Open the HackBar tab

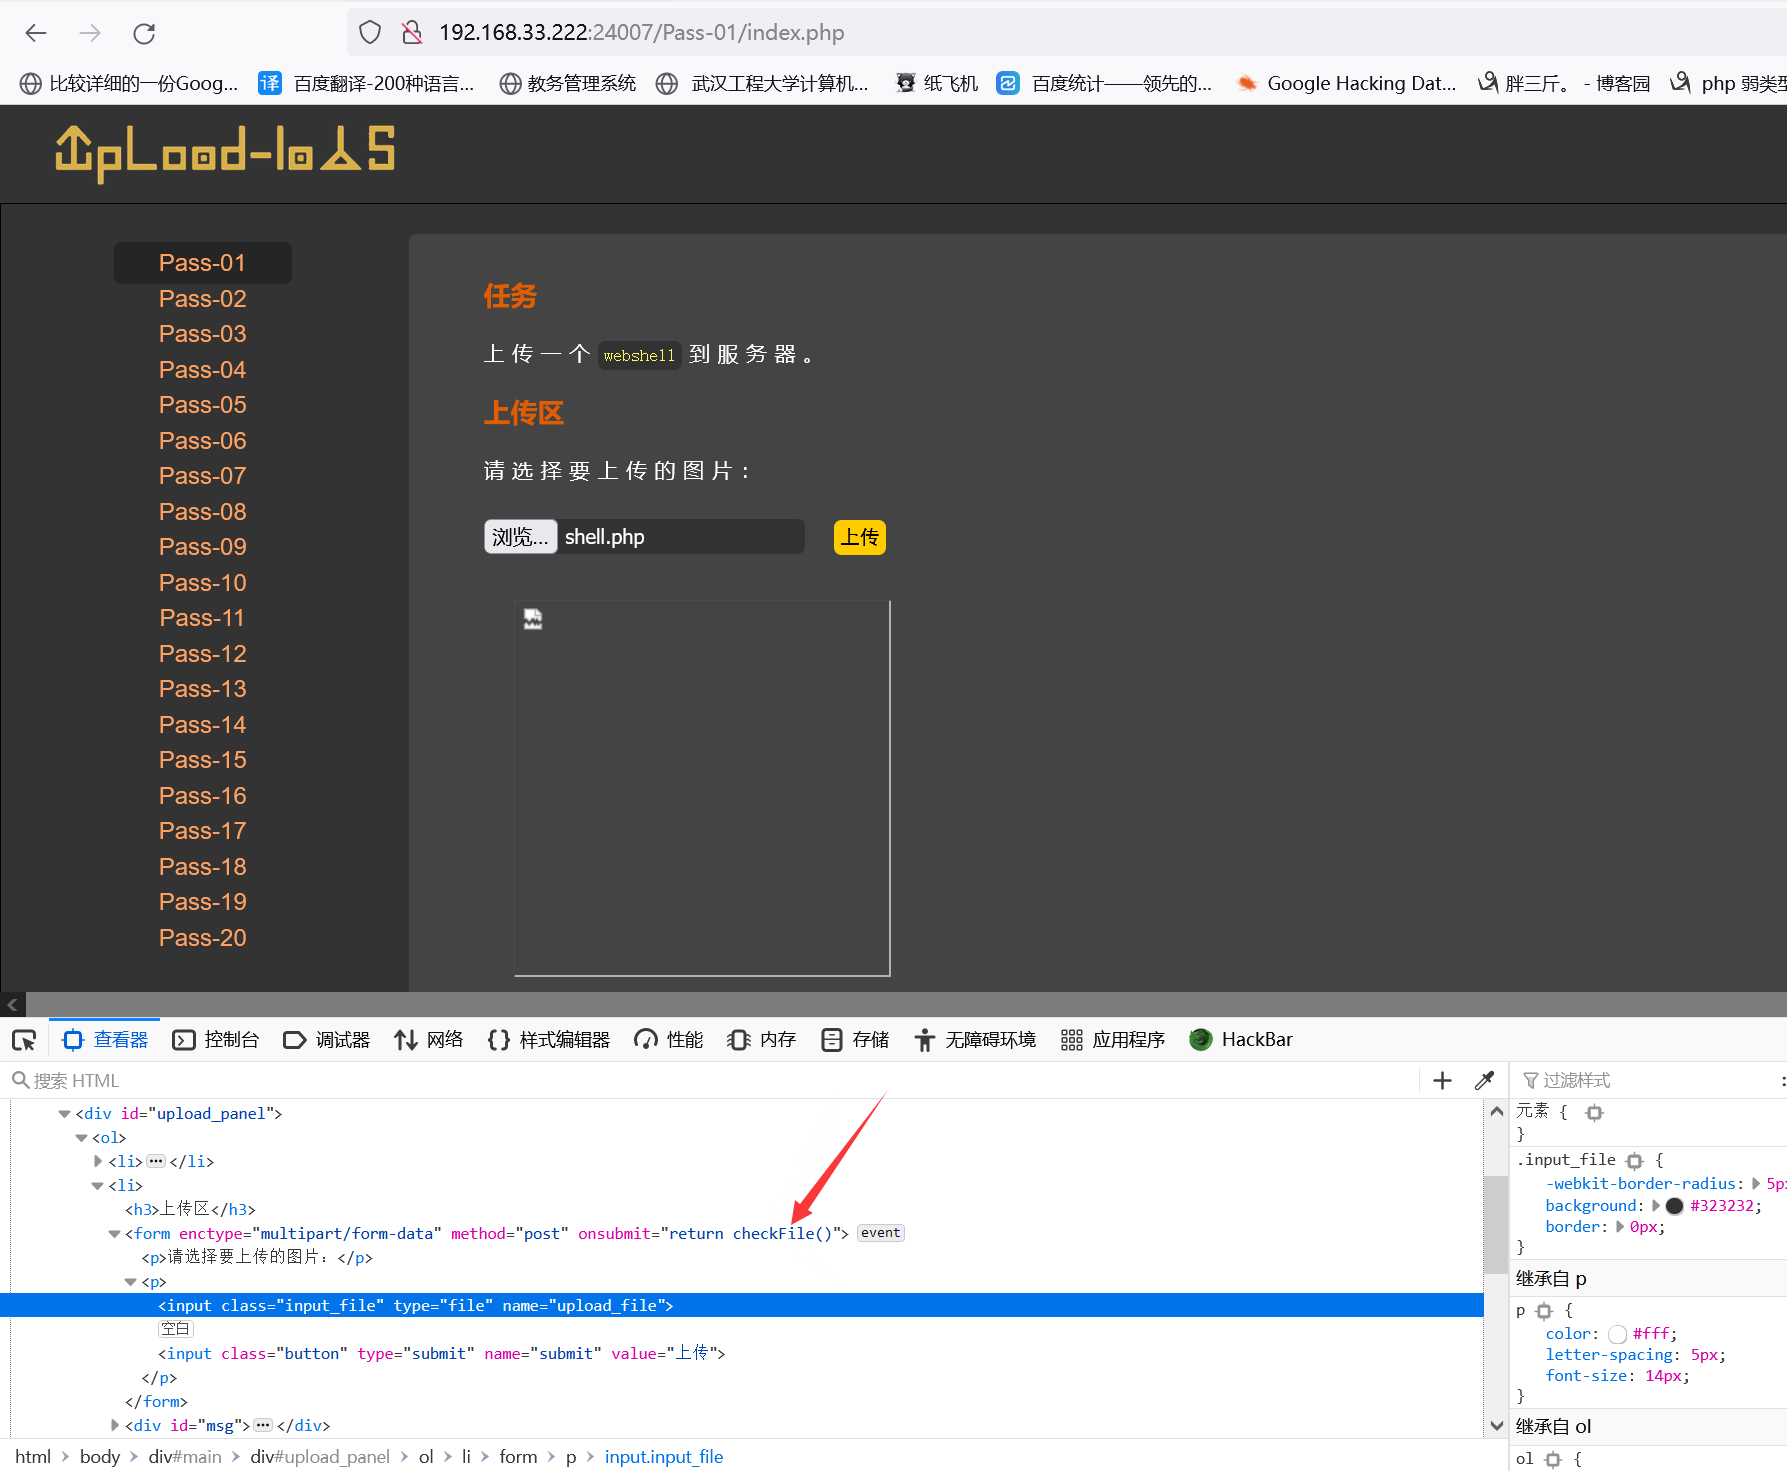[1241, 1040]
